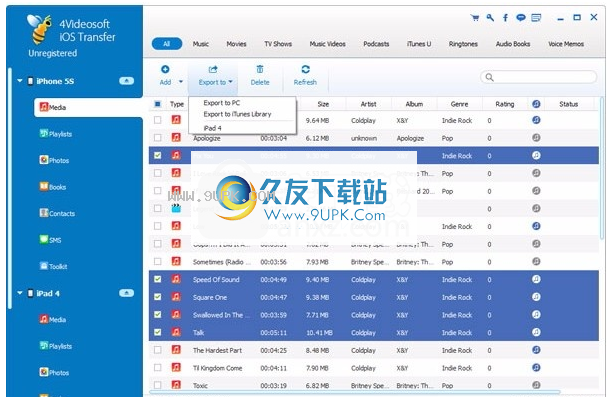The height and width of the screenshot is (397, 608).
Task: Click the Refresh arrows icon
Action: click(306, 69)
